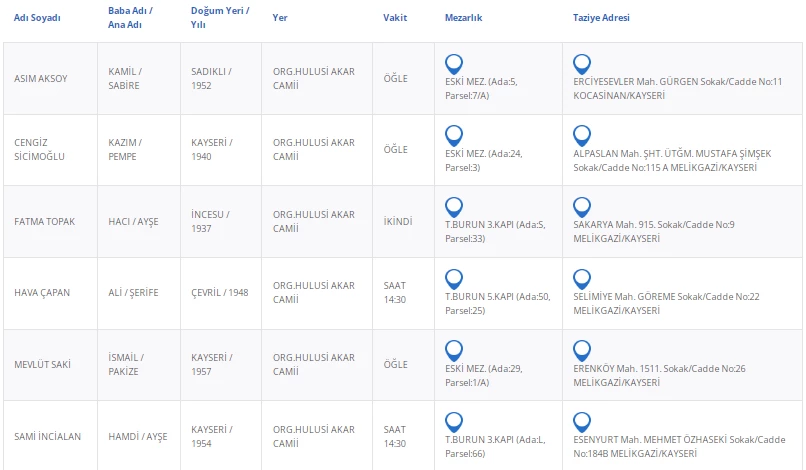Click T.Burun 5.Kapı cemetery map pin
This screenshot has height=470, width=806.
(453, 278)
